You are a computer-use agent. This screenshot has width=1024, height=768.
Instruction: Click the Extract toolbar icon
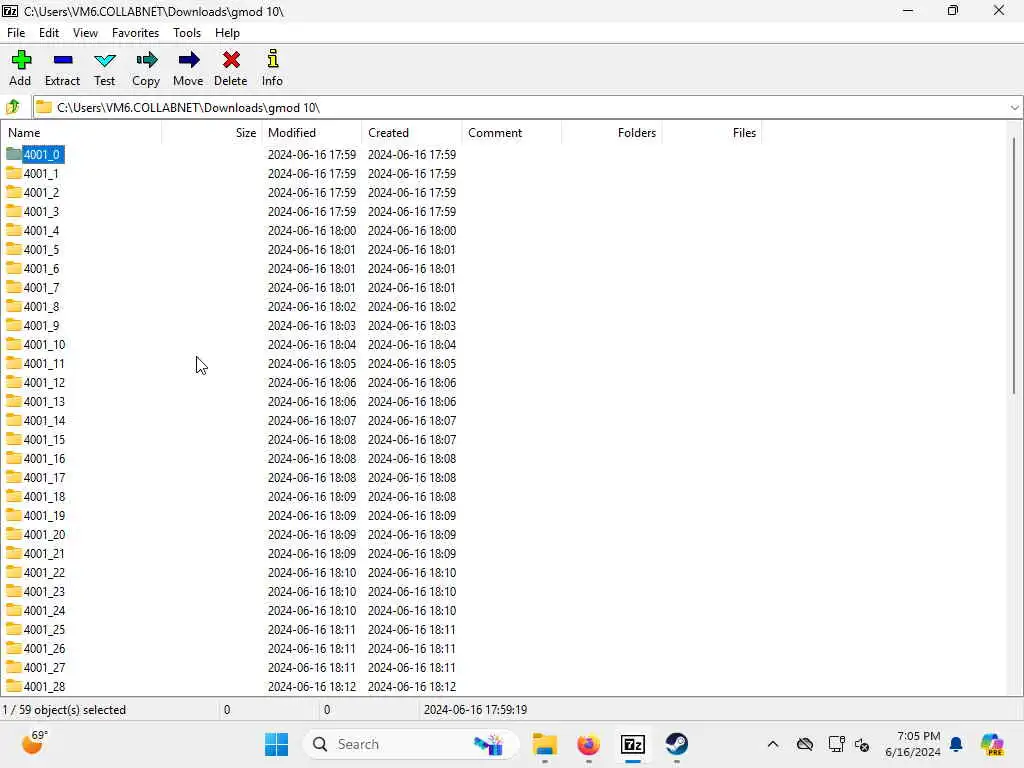point(63,60)
